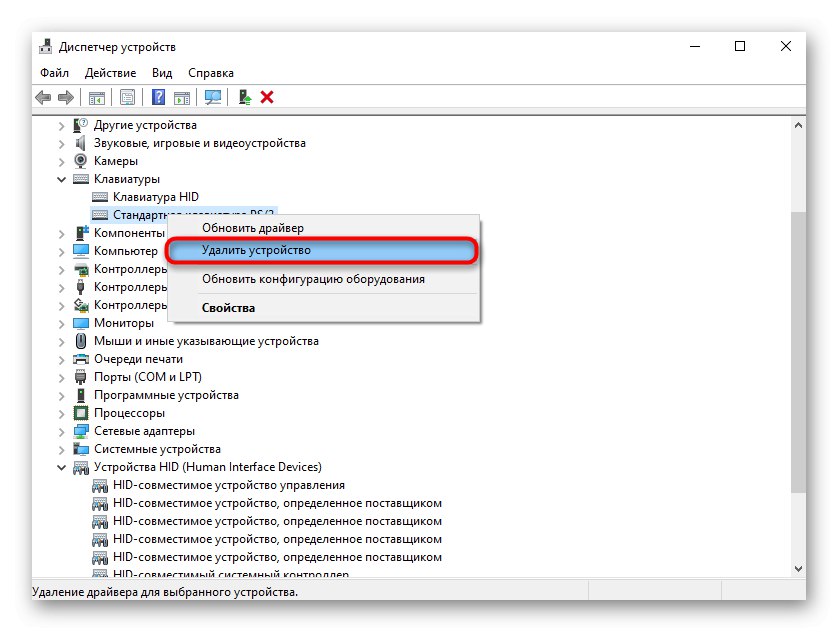Expand Мыши и иные указывающие устройства
This screenshot has height=632, width=838.
61,342
